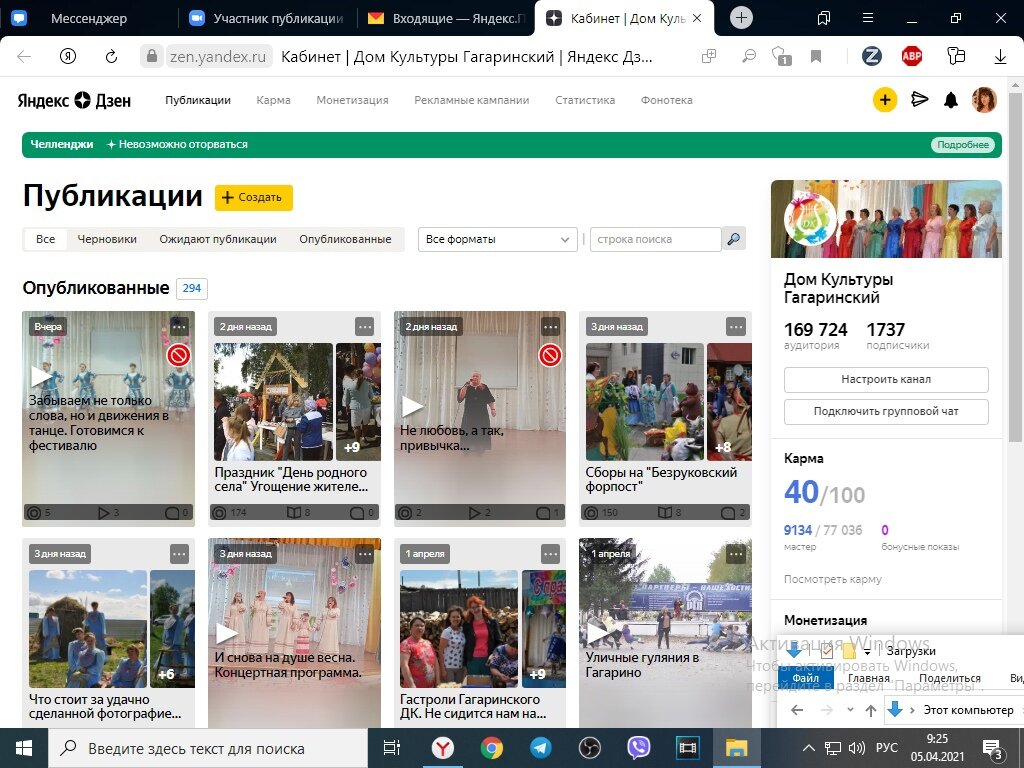The image size is (1024, 768).
Task: Expand the 'Все форматы' dropdown
Action: pyautogui.click(x=498, y=240)
